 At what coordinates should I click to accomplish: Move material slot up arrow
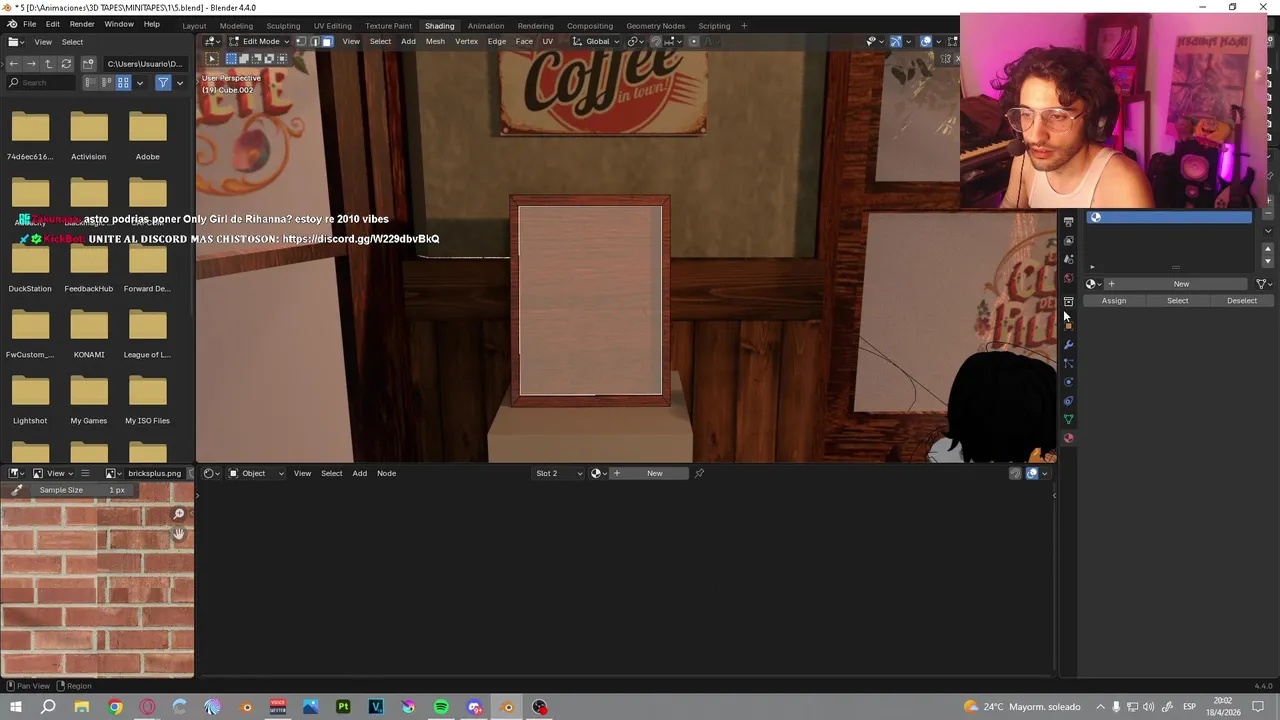tap(1268, 251)
